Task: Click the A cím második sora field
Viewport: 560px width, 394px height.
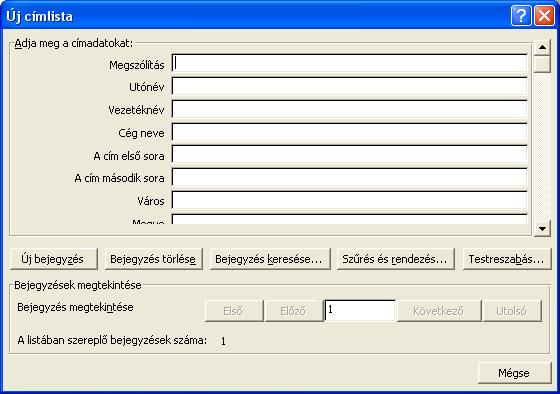Action: click(349, 178)
